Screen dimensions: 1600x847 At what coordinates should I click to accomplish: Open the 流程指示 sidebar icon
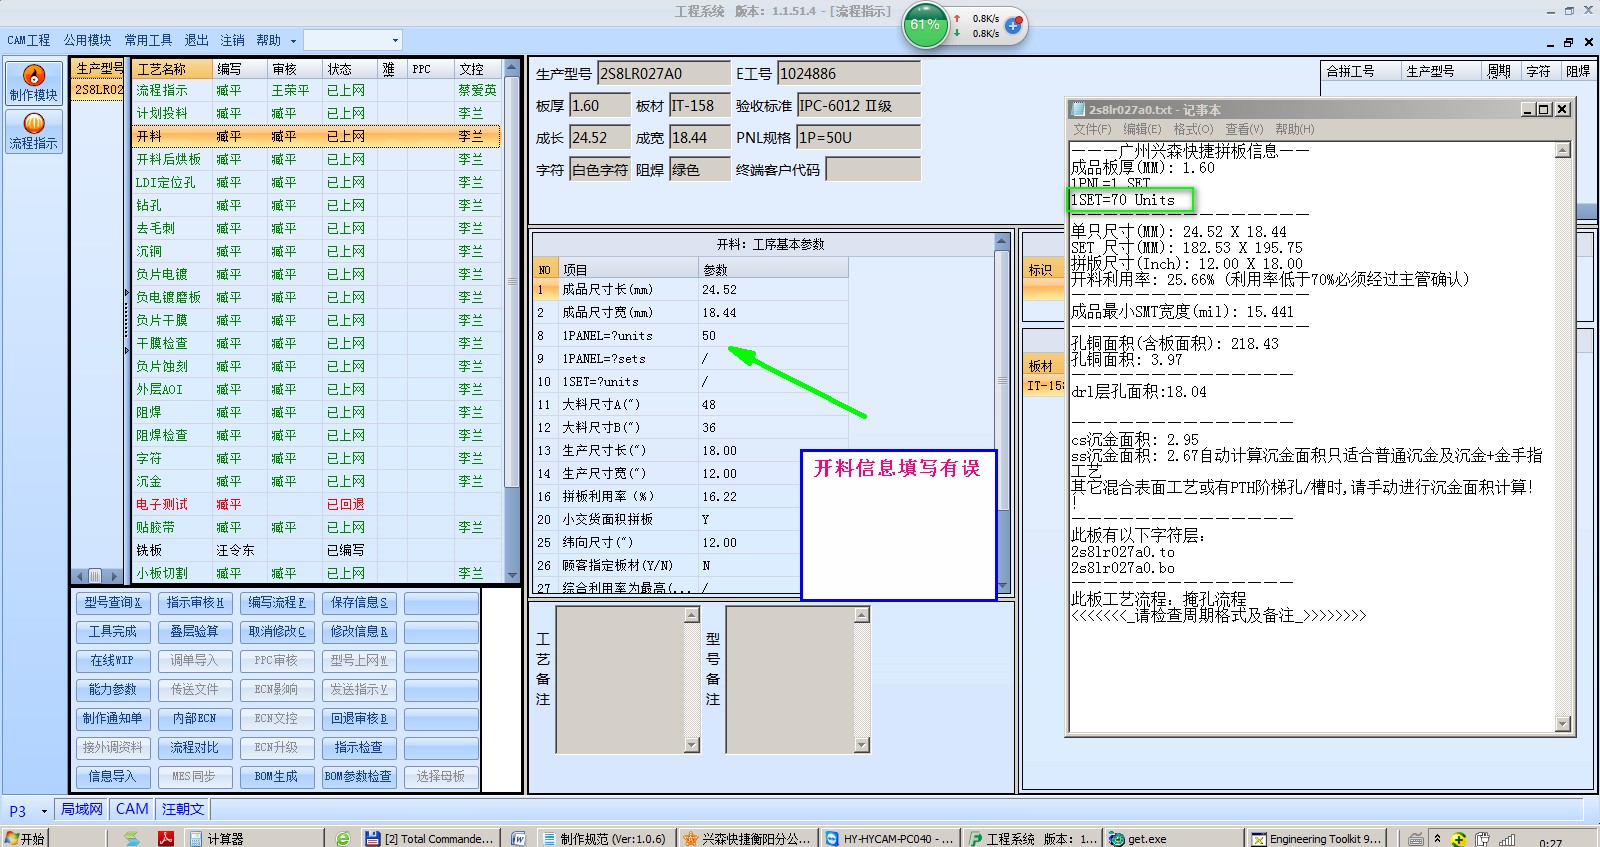click(x=34, y=131)
